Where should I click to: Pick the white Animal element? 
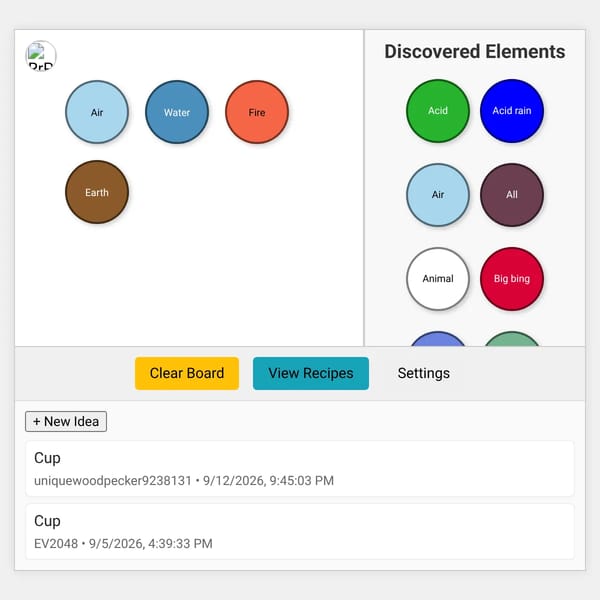(x=438, y=279)
